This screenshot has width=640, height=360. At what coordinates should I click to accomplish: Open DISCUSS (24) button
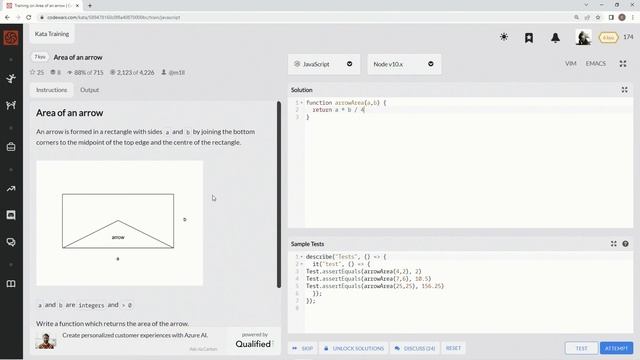pos(415,348)
